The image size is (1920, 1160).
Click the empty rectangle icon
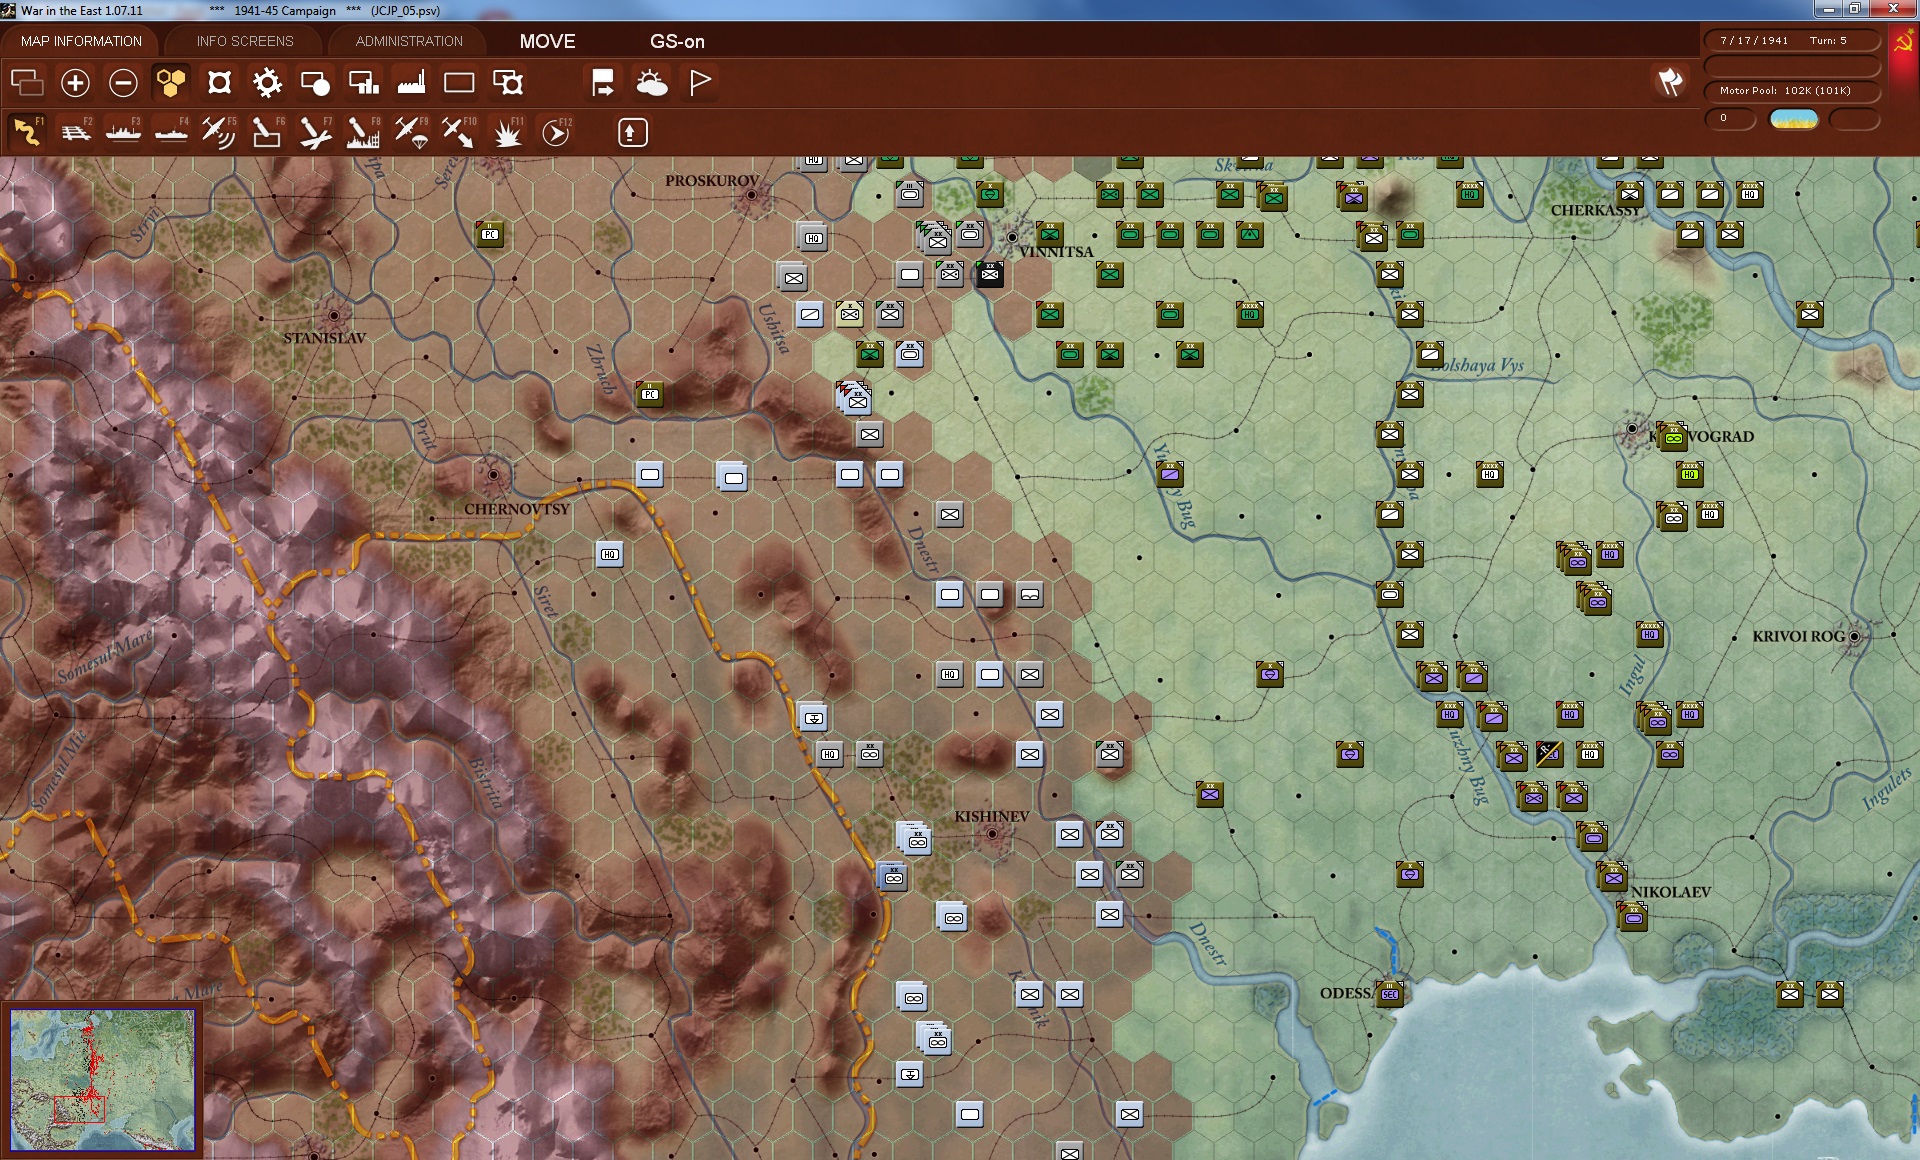click(459, 83)
